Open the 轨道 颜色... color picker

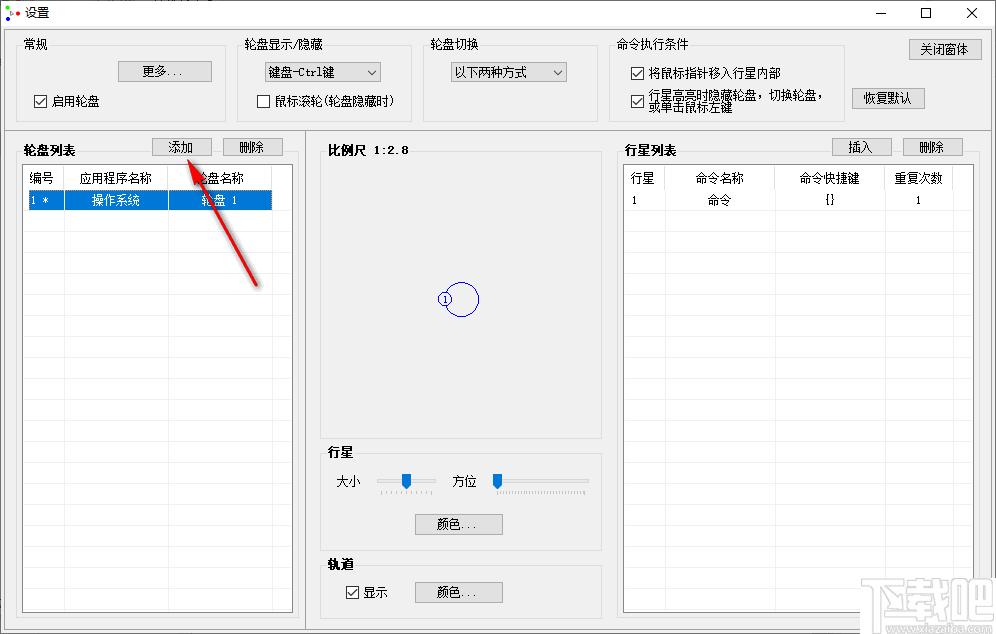[x=459, y=592]
